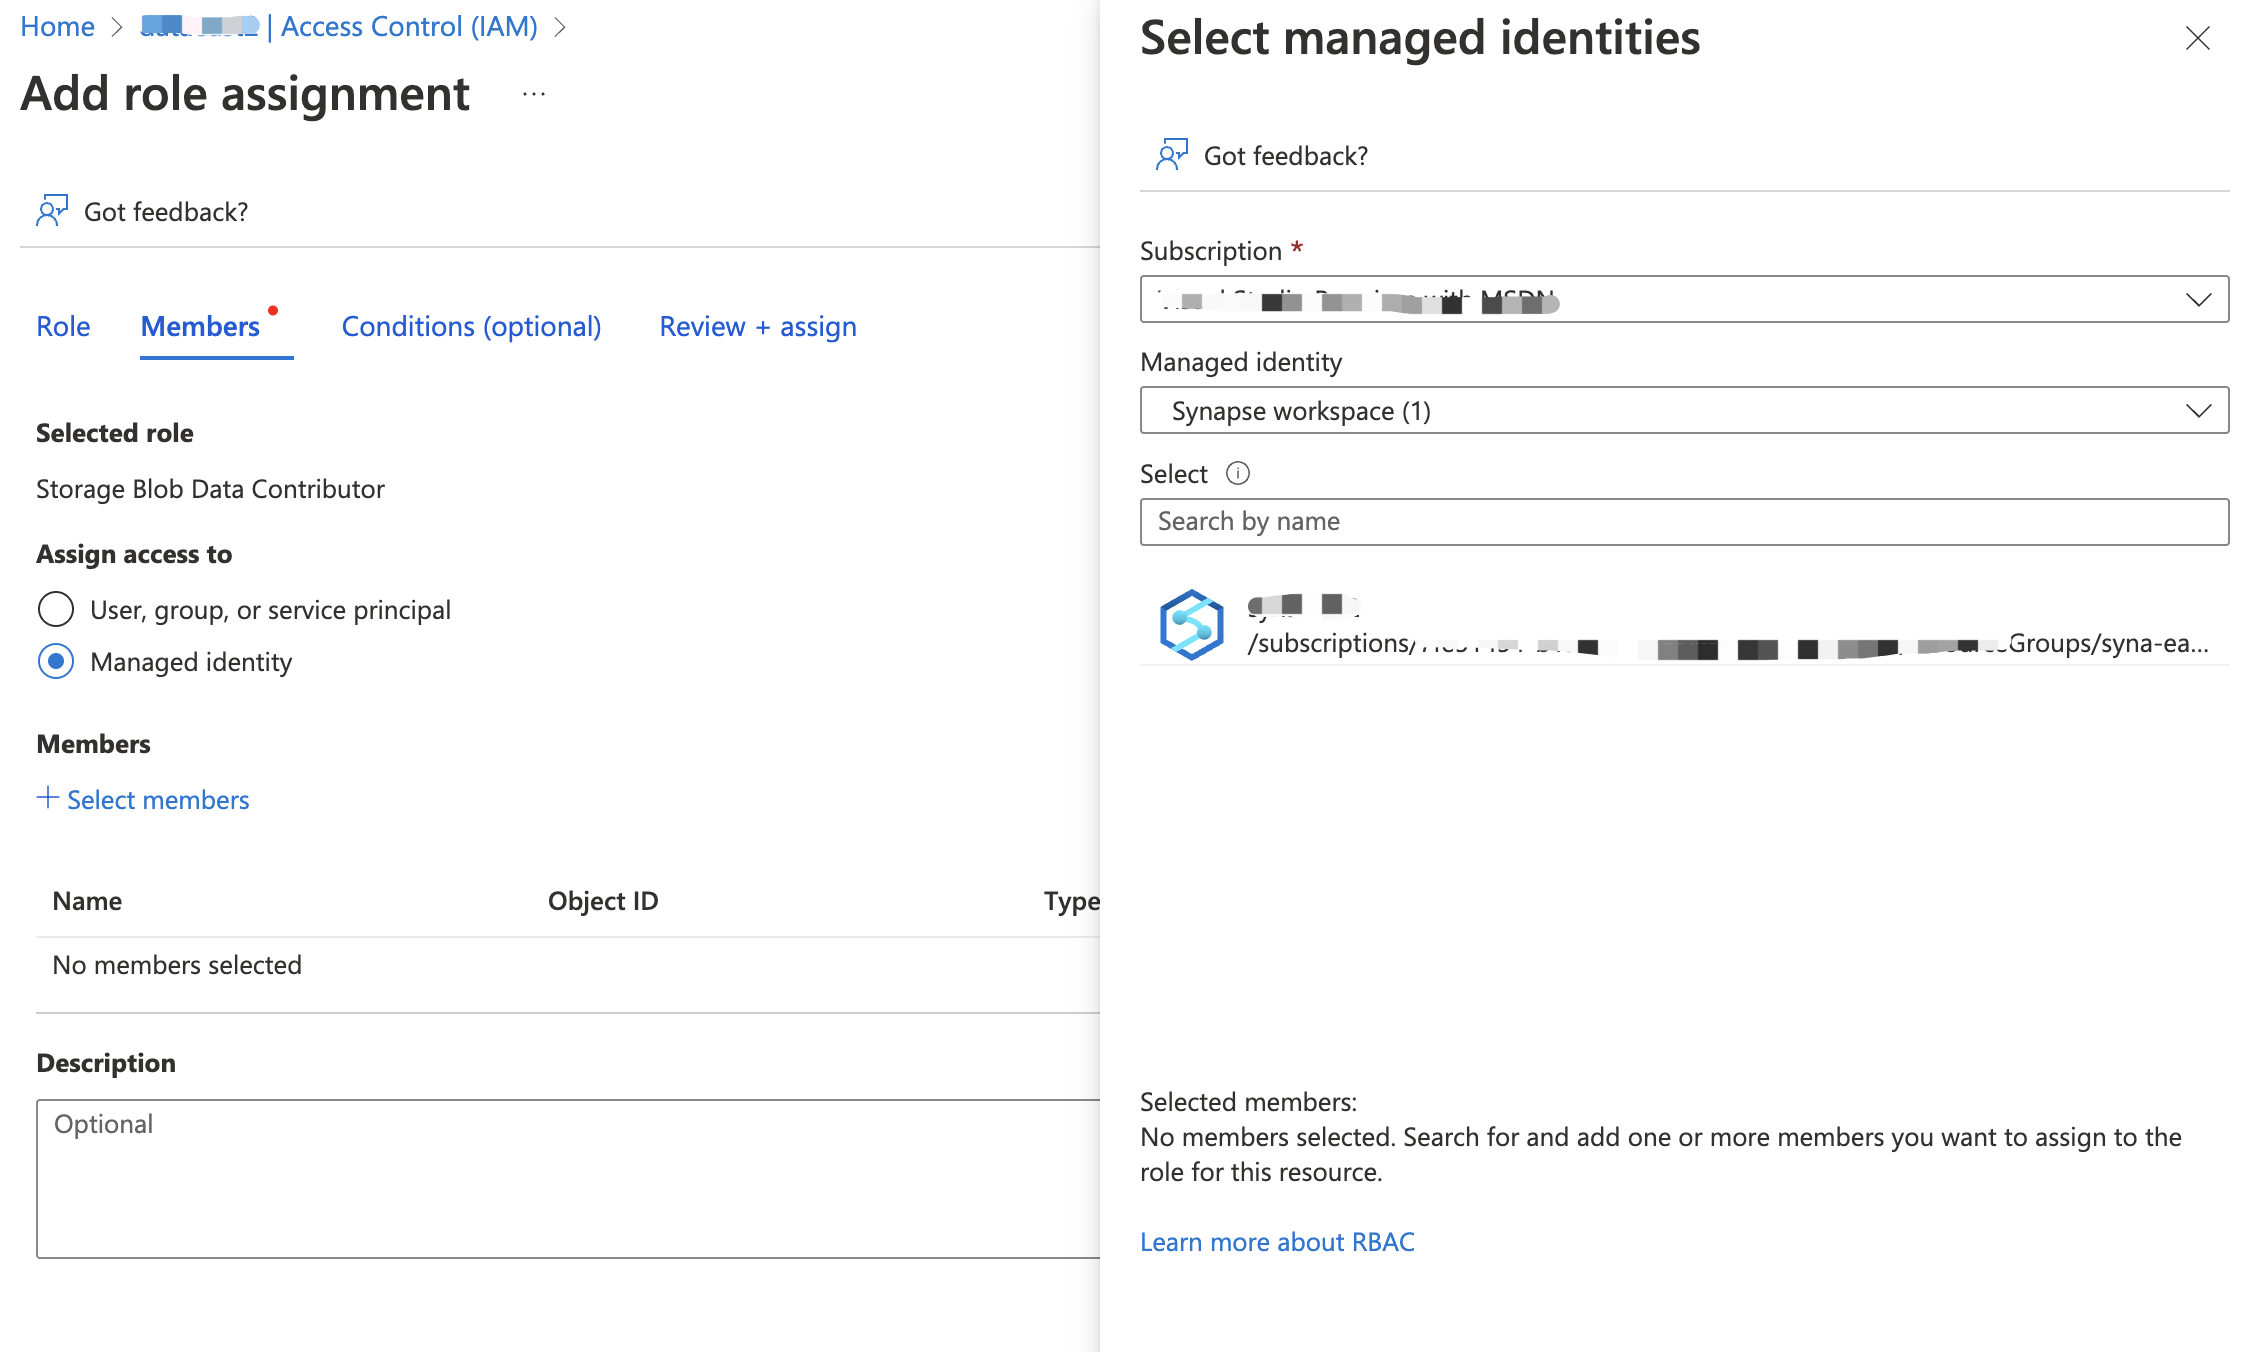Viewport: 2252px width, 1352px height.
Task: Select the Managed identity radio button
Action: (56, 661)
